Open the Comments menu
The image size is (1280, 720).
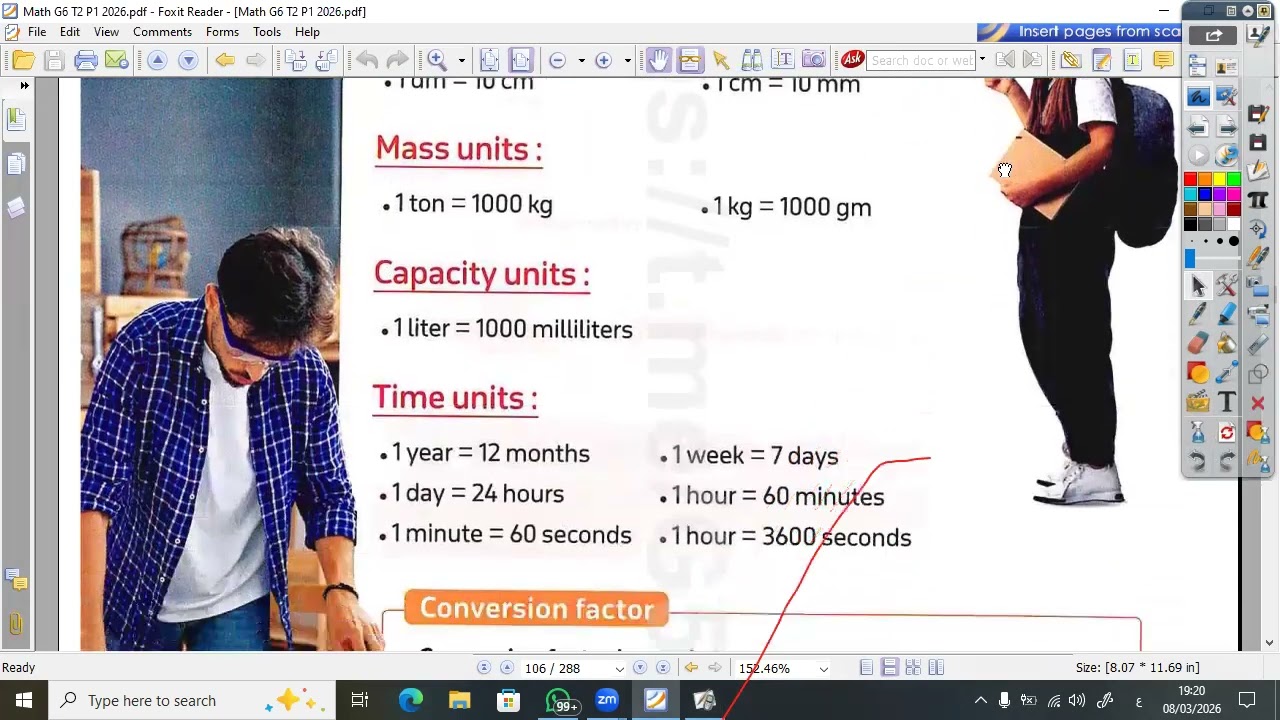(x=162, y=32)
